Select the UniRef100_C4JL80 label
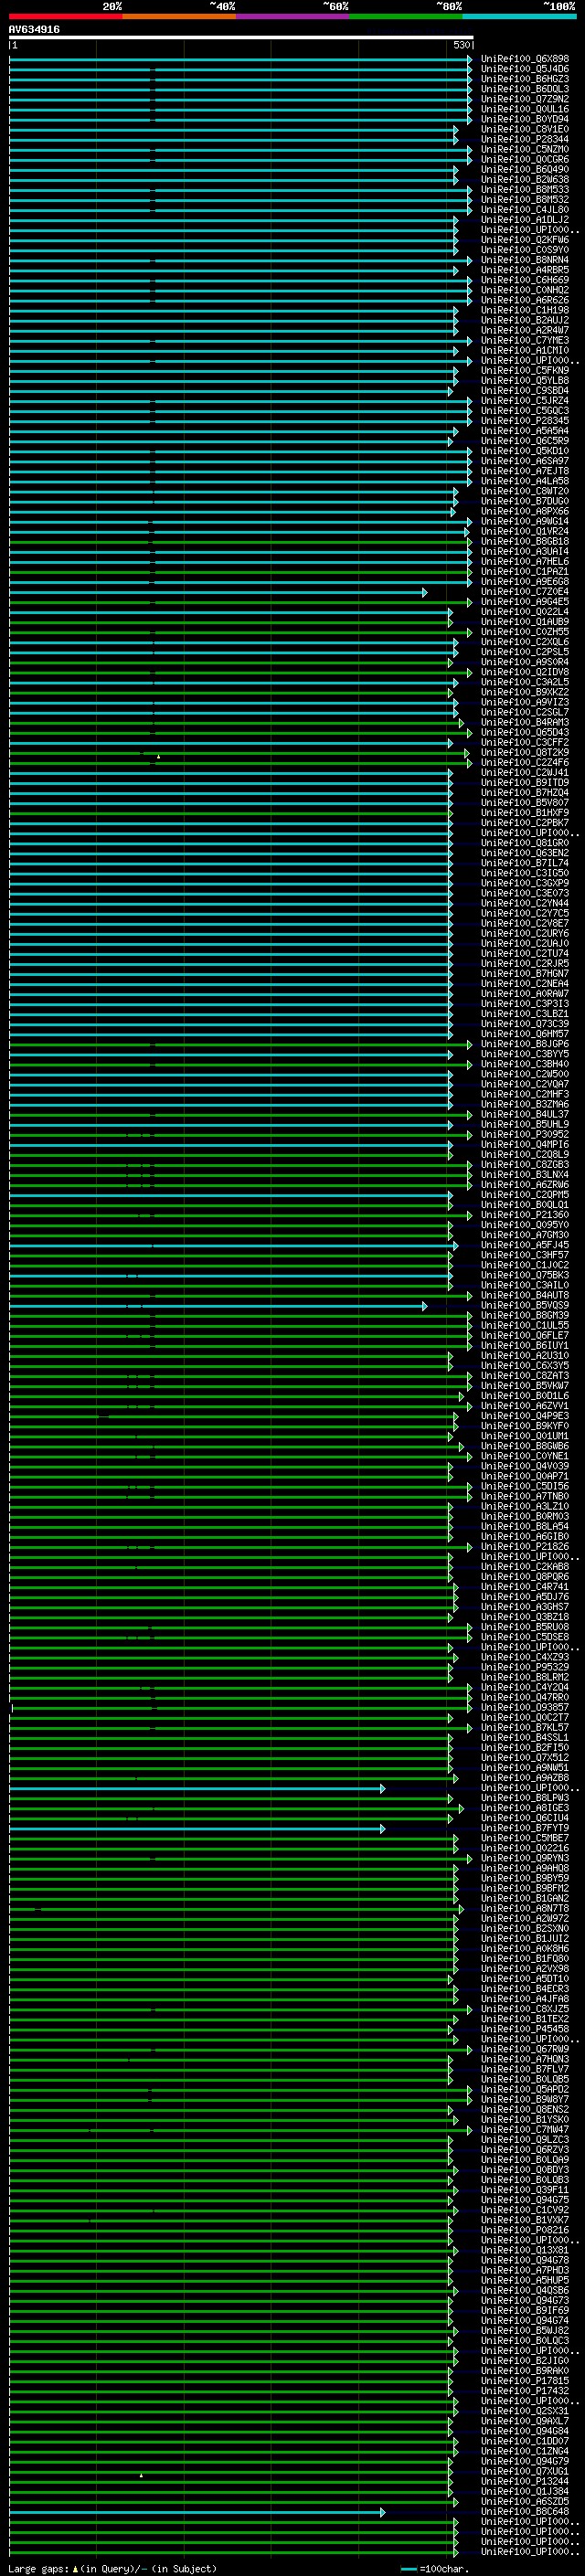Image resolution: width=585 pixels, height=2576 pixels. coord(525,210)
